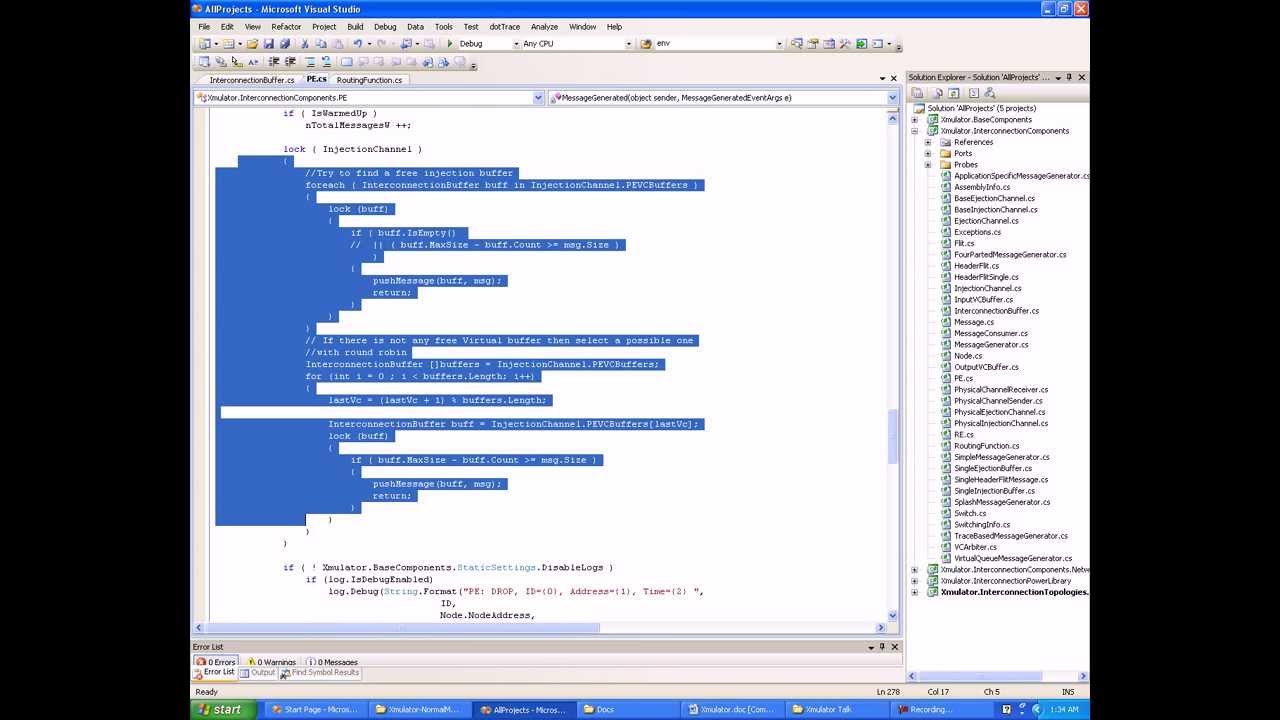This screenshot has width=1280, height=720.
Task: Open the Docs taskbar window
Action: [x=628, y=710]
